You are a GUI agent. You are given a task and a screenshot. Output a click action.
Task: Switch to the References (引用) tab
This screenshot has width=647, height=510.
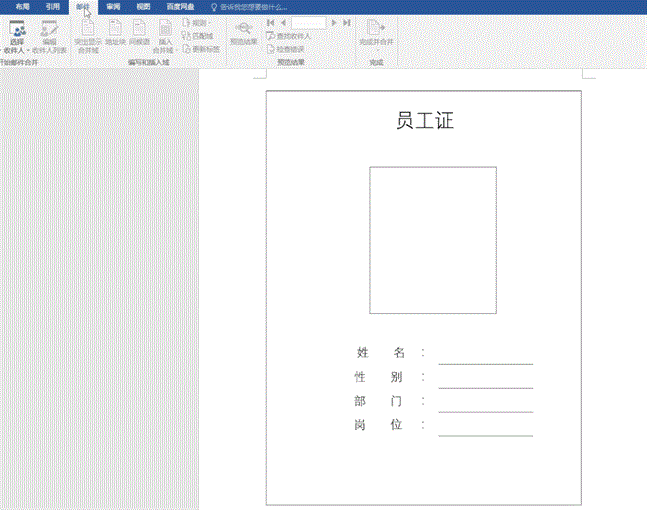(52, 6)
